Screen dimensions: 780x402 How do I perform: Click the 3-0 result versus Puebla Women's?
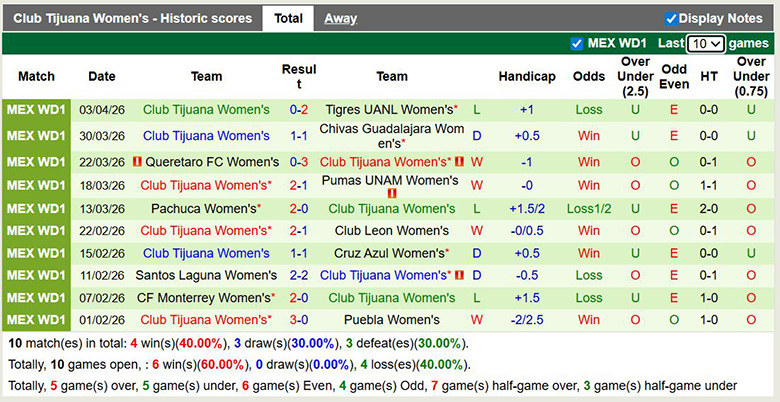click(299, 320)
